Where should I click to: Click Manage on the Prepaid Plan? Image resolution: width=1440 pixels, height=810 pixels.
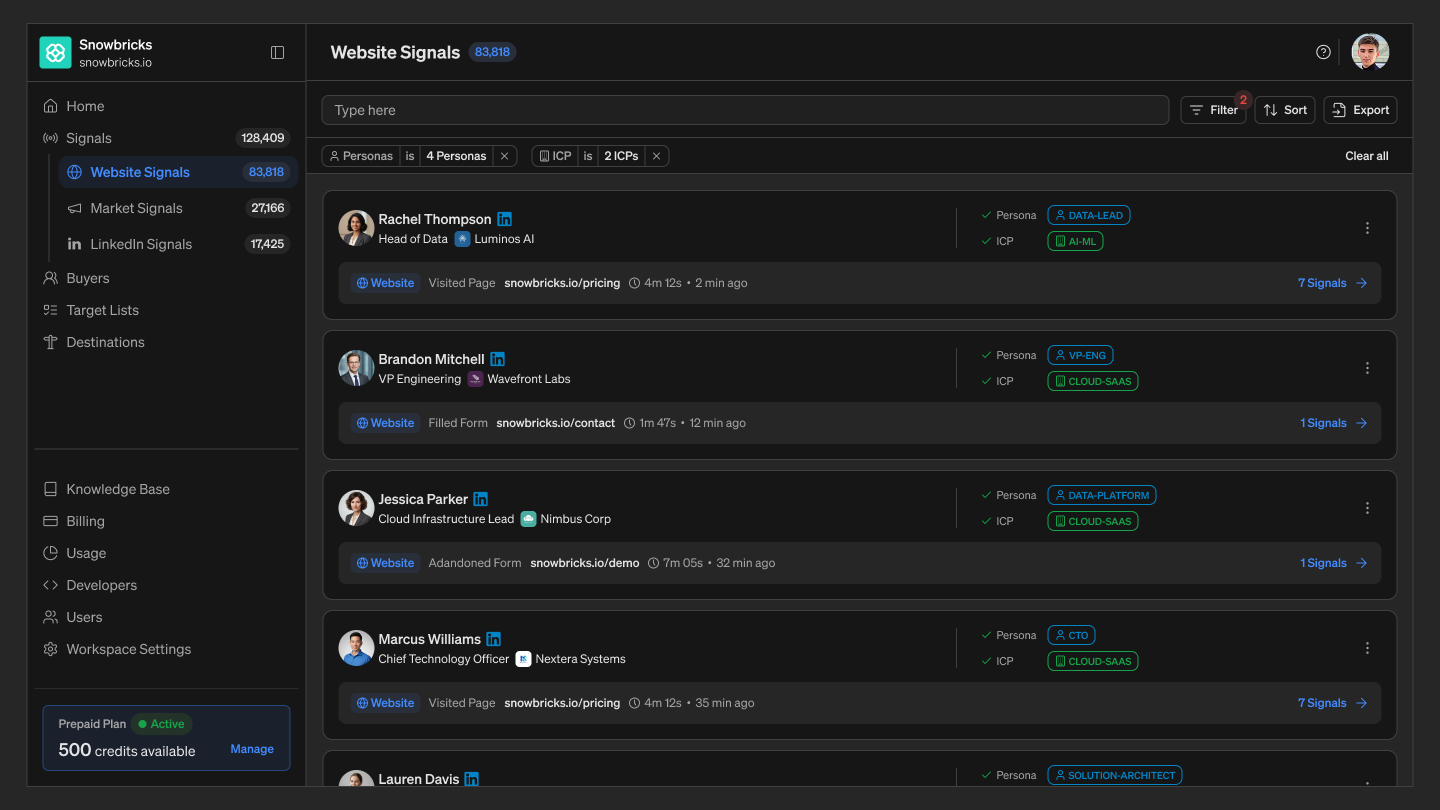pyautogui.click(x=252, y=749)
